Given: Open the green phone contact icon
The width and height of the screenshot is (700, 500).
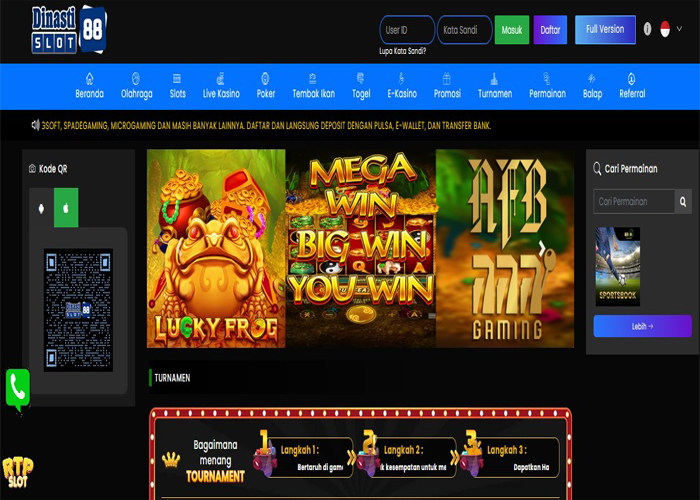Looking at the screenshot, I should click(18, 390).
